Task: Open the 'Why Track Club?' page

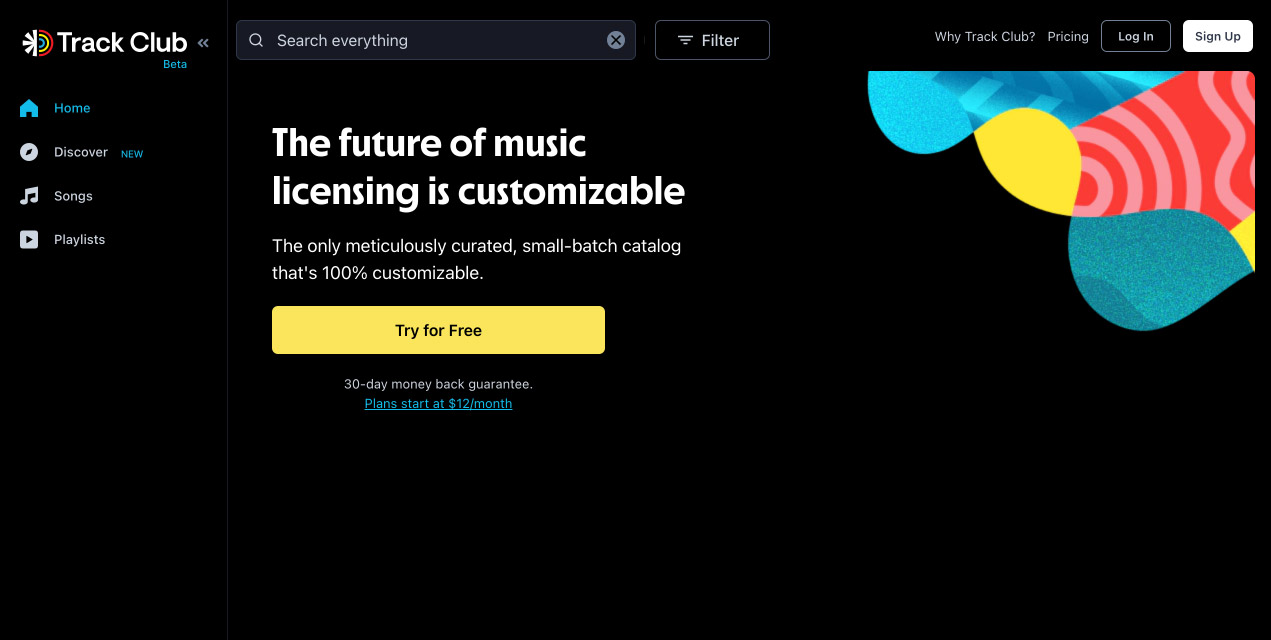Action: (x=985, y=37)
